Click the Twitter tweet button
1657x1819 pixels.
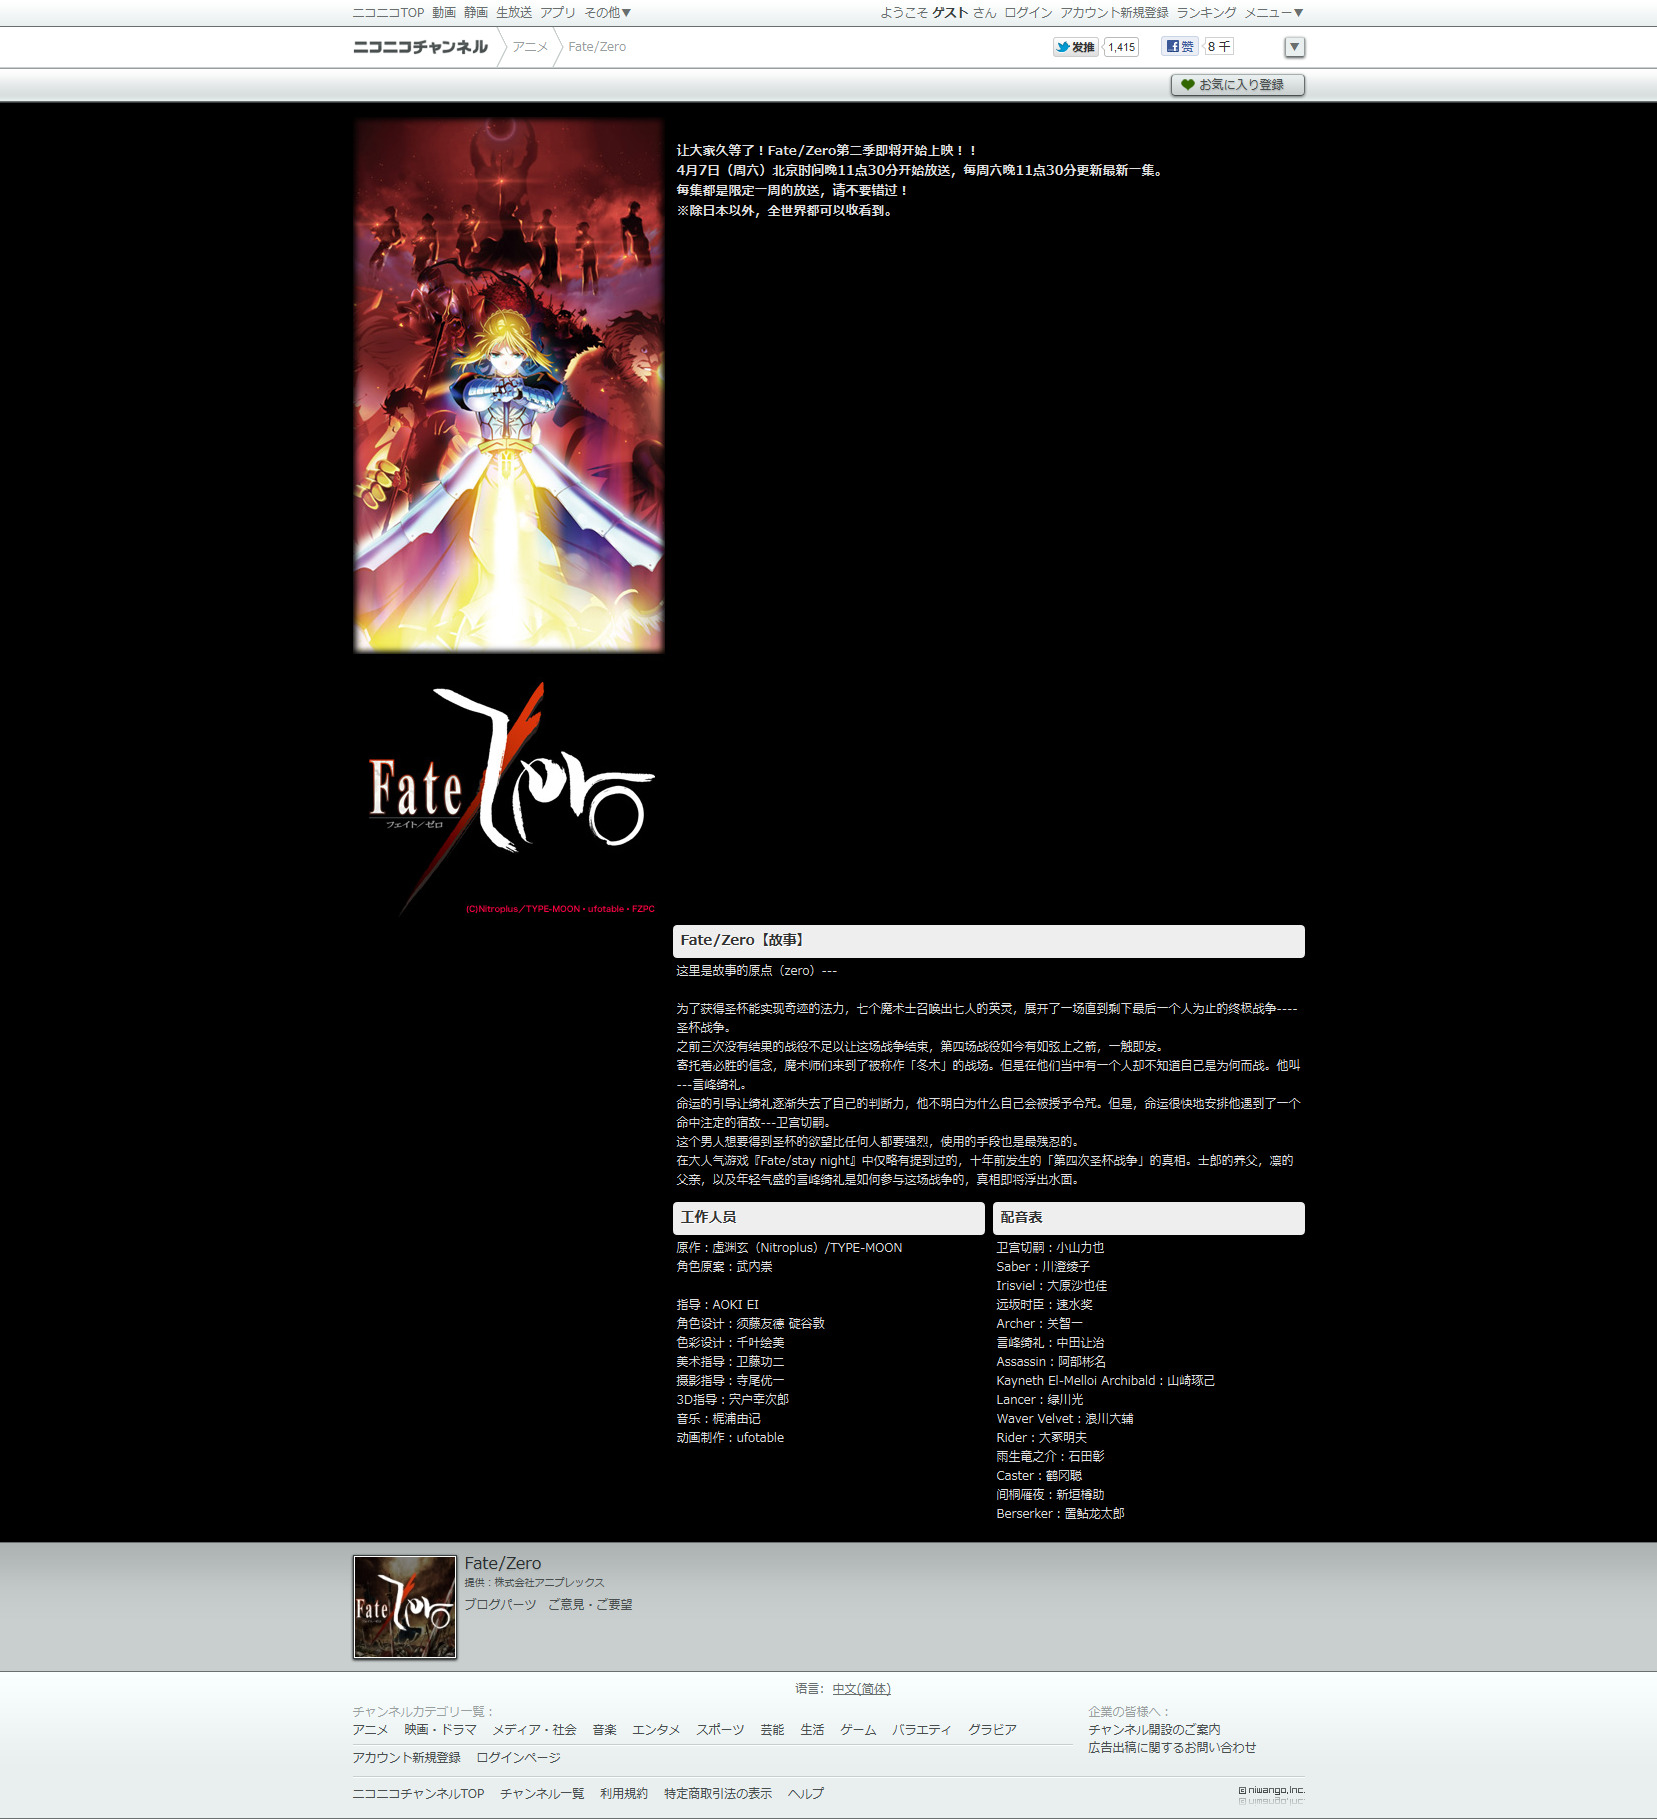tap(1075, 47)
